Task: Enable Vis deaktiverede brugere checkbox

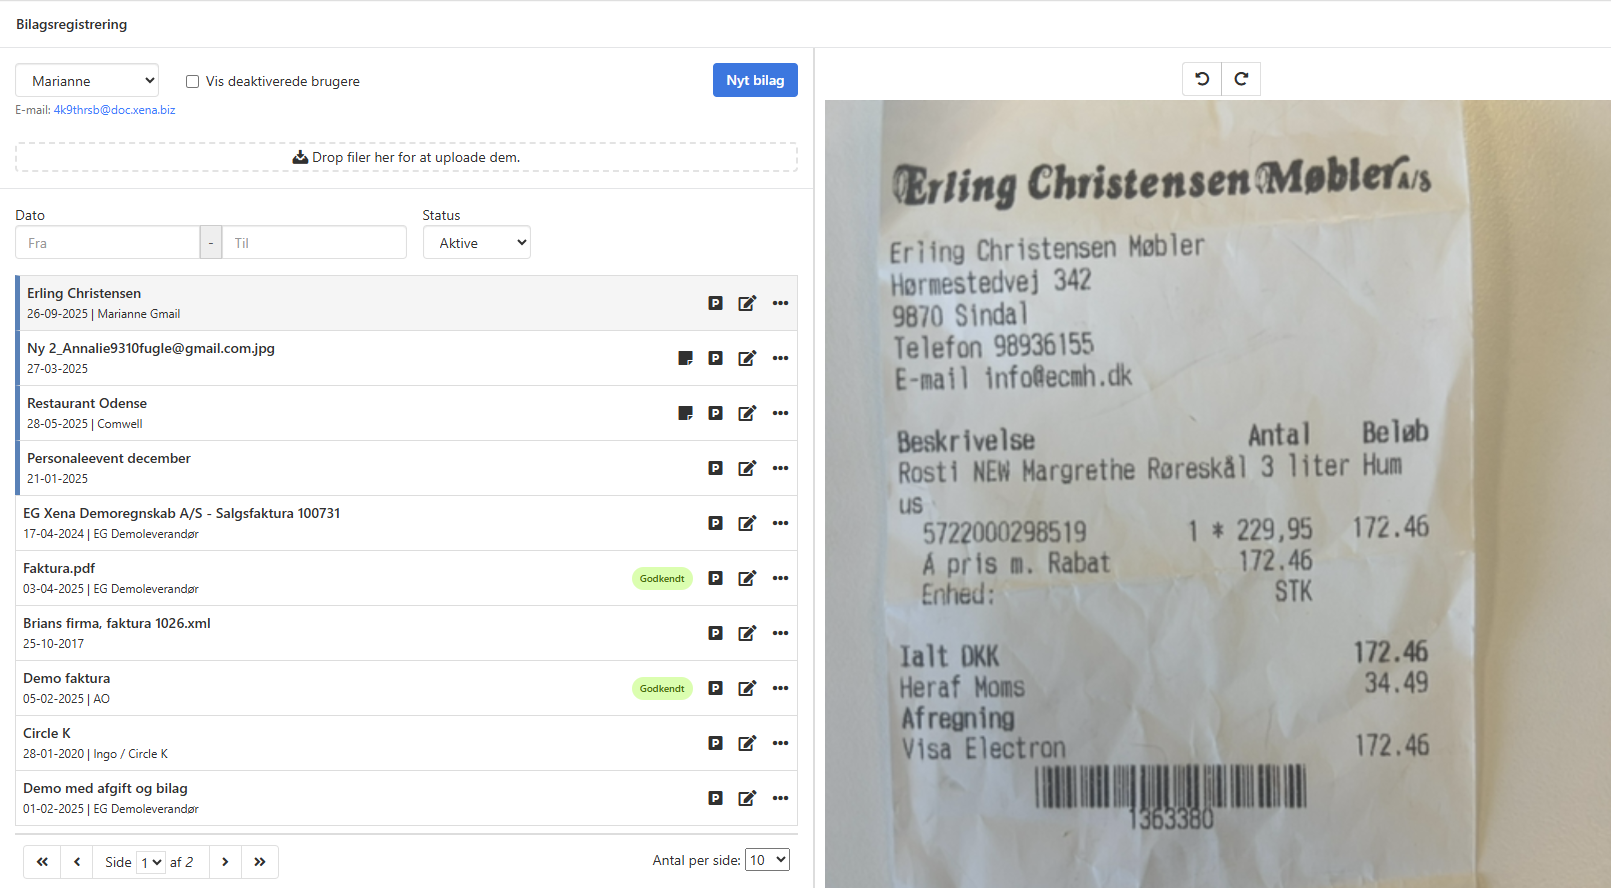Action: [x=193, y=82]
